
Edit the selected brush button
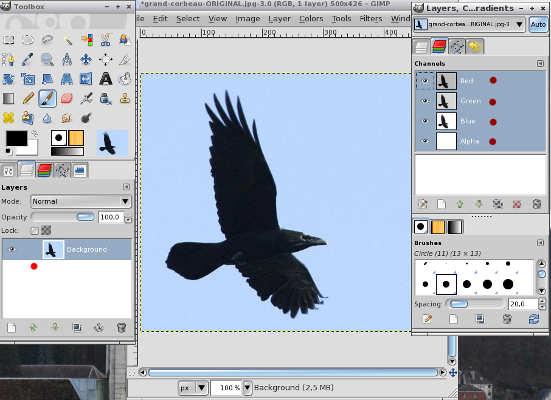[x=427, y=319]
